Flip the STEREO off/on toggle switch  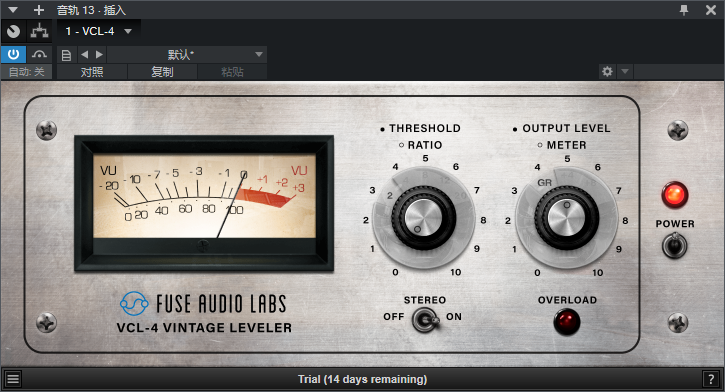click(425, 320)
